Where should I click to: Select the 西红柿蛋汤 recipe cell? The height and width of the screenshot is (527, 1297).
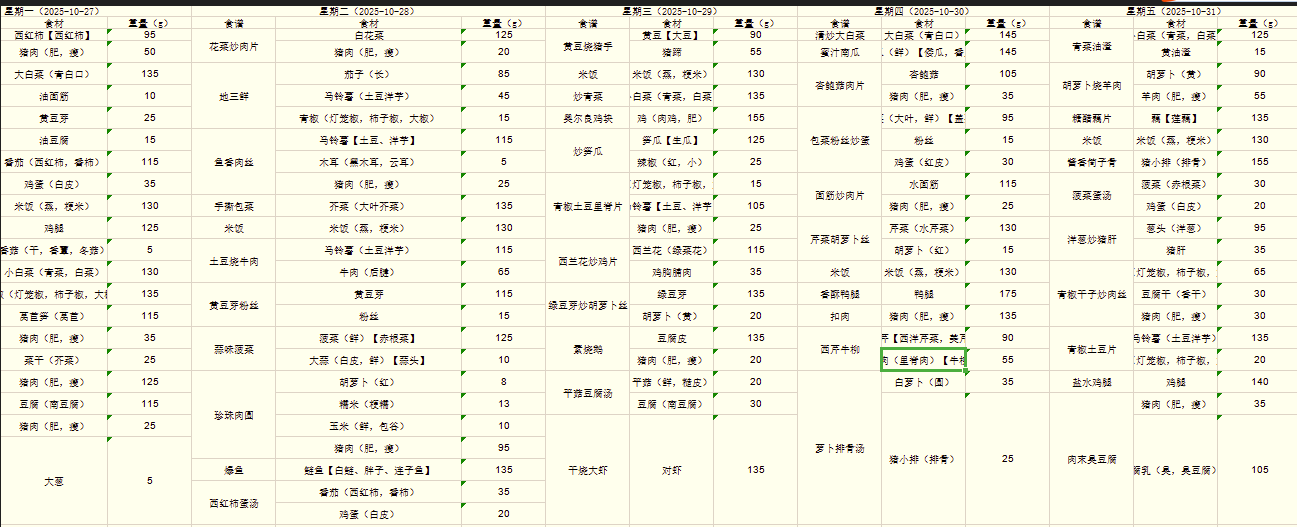pos(232,502)
